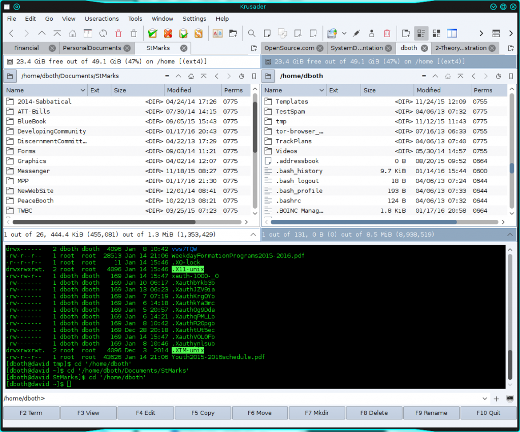Screen dimensions: 520x432
Task: Go back with toolbar left arrow
Action: tap(11, 33)
